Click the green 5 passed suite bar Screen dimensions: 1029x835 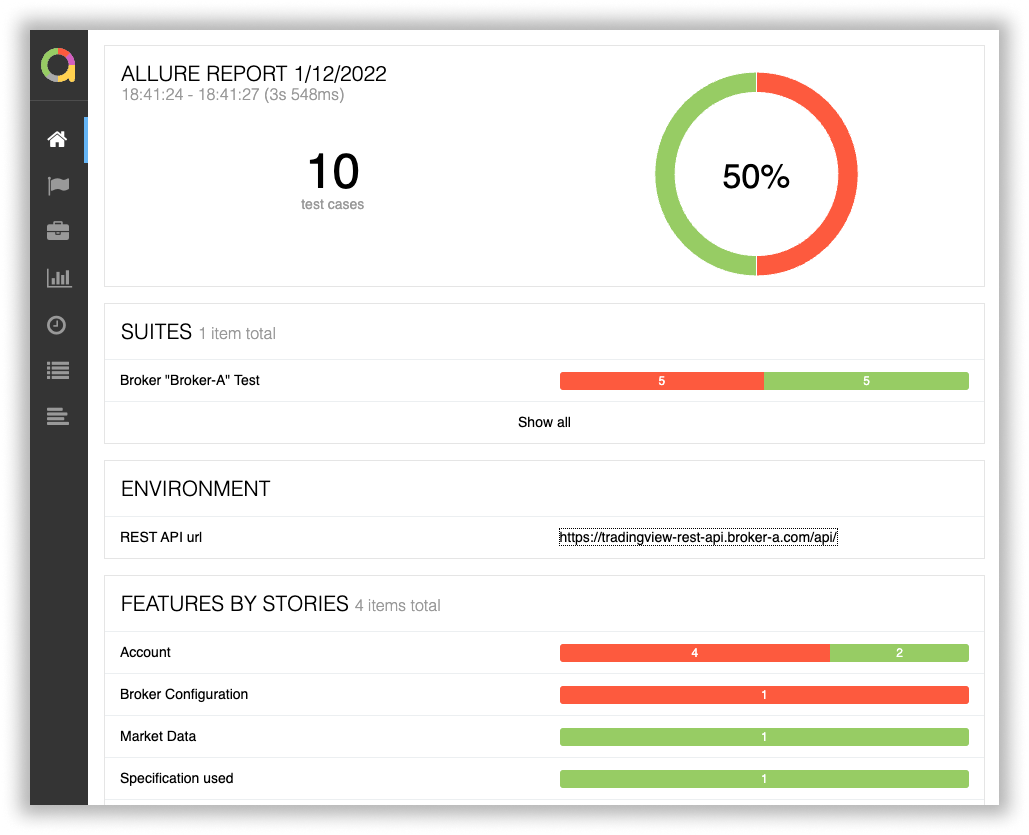coord(866,381)
